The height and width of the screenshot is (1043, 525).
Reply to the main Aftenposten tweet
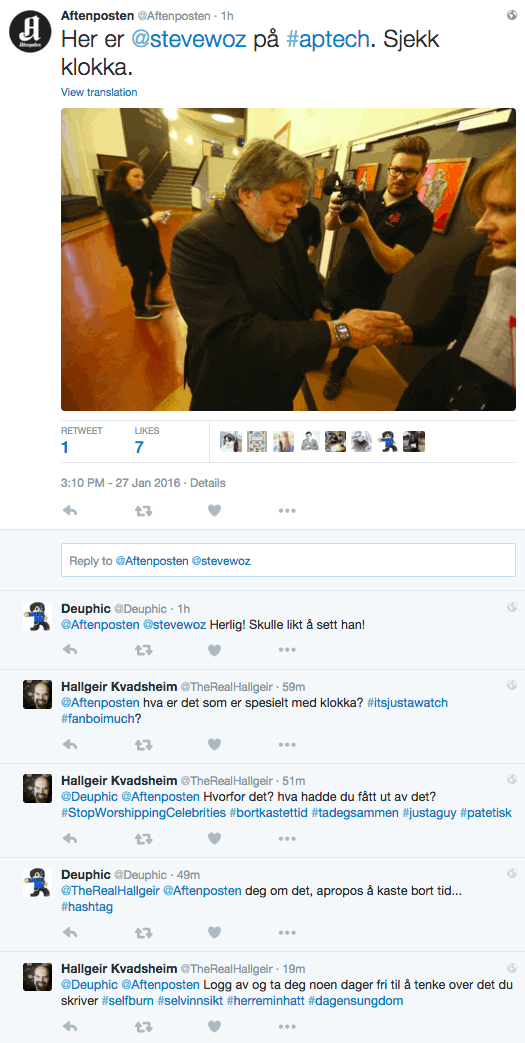[x=70, y=510]
